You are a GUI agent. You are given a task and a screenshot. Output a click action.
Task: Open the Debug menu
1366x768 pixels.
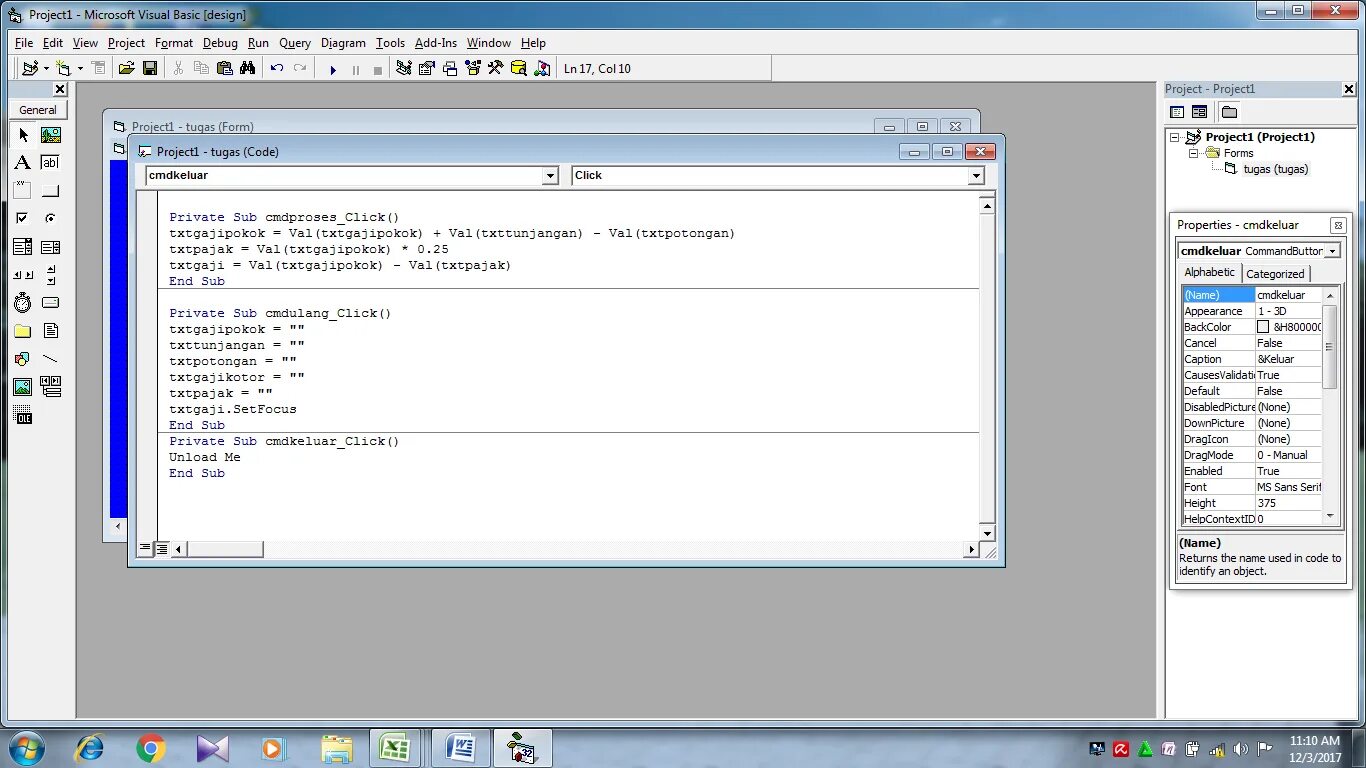220,43
